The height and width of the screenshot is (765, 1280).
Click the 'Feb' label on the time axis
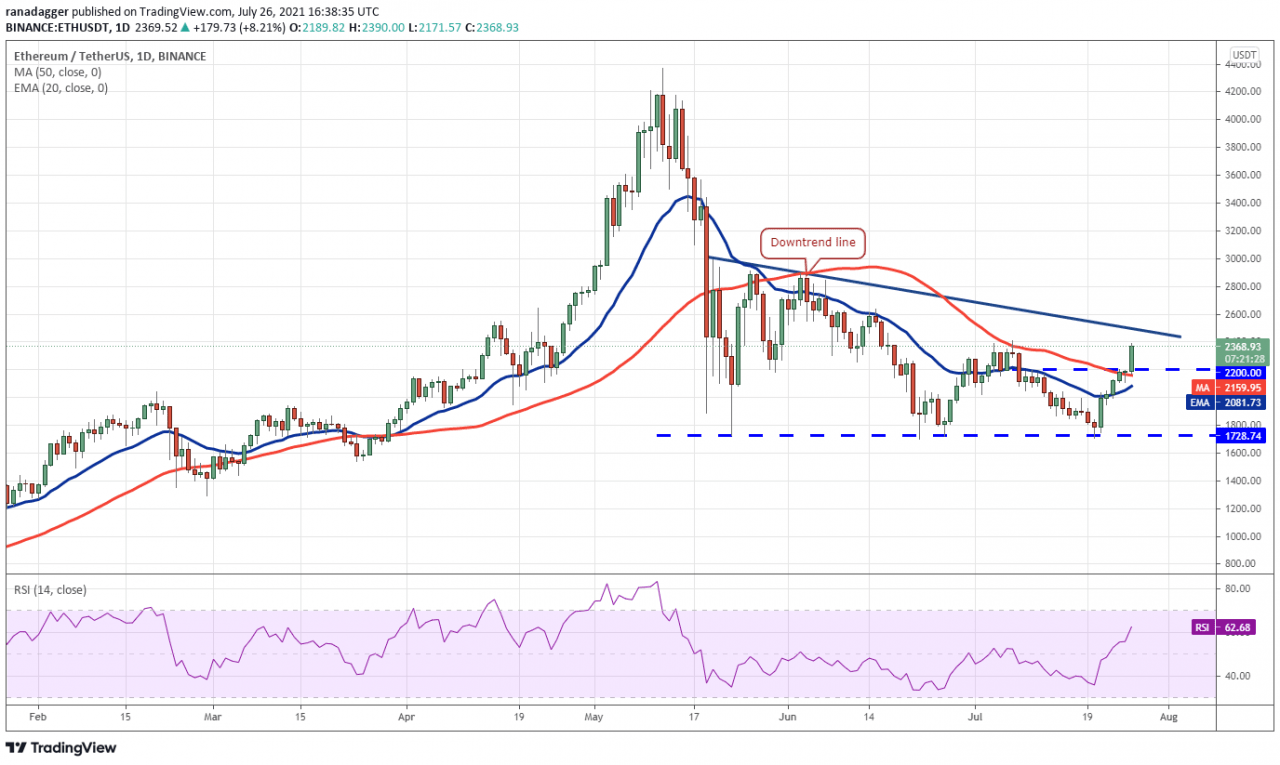point(37,717)
